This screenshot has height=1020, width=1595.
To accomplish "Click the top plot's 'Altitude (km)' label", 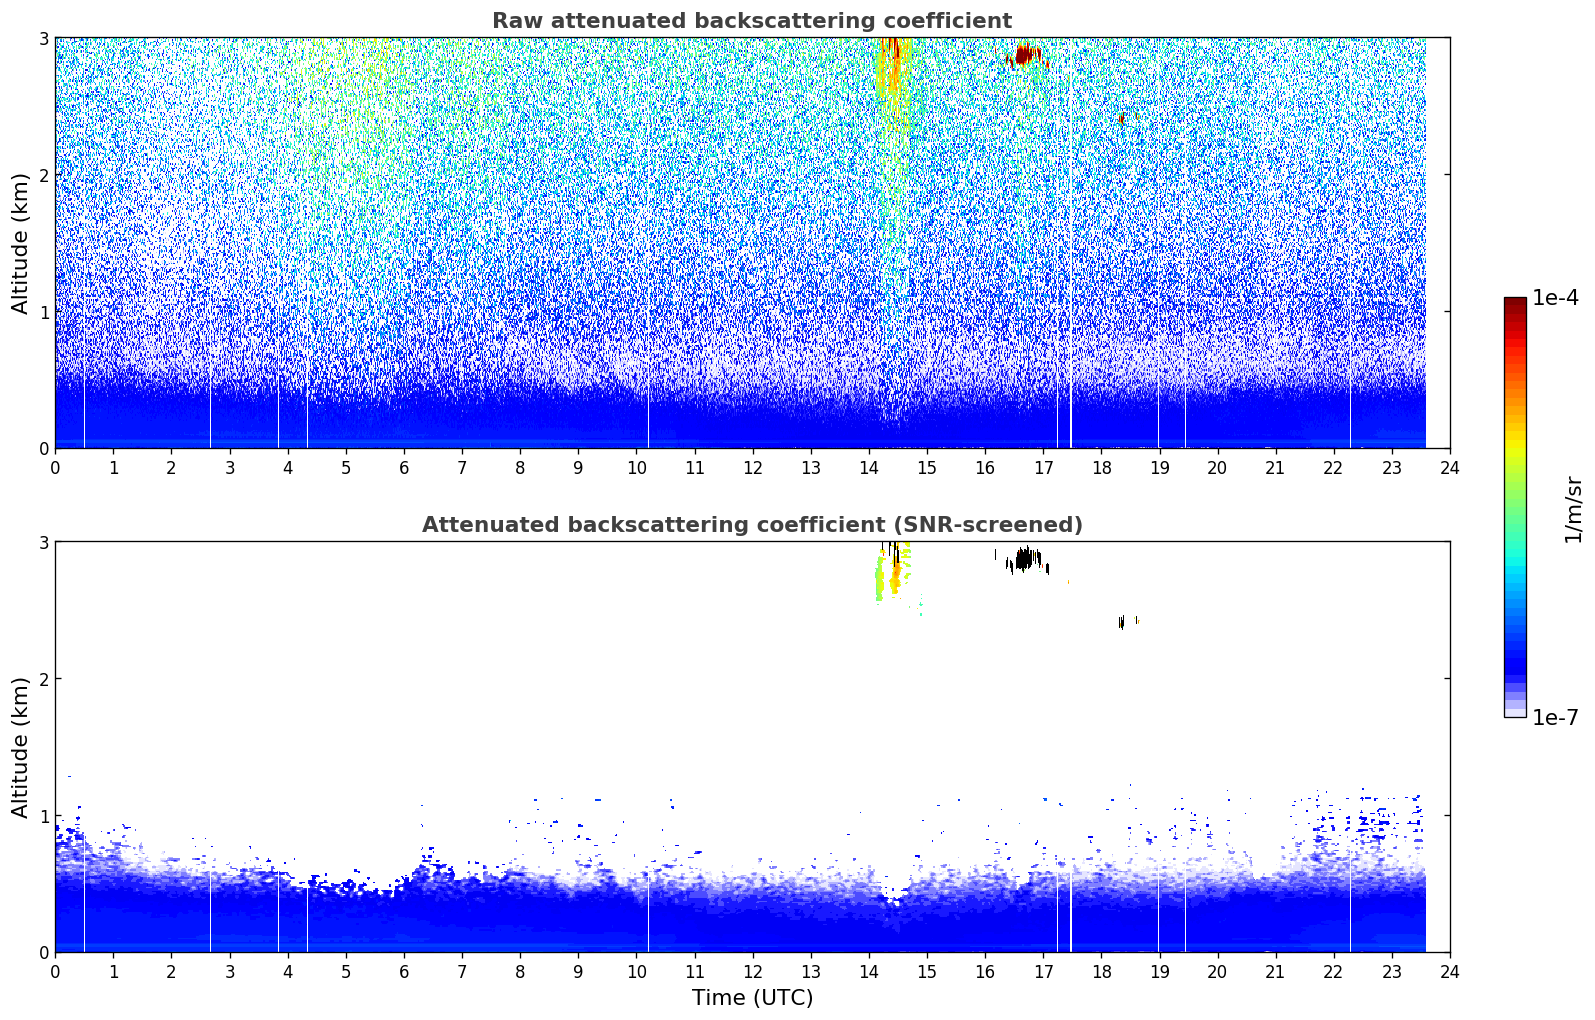I will (x=21, y=243).
